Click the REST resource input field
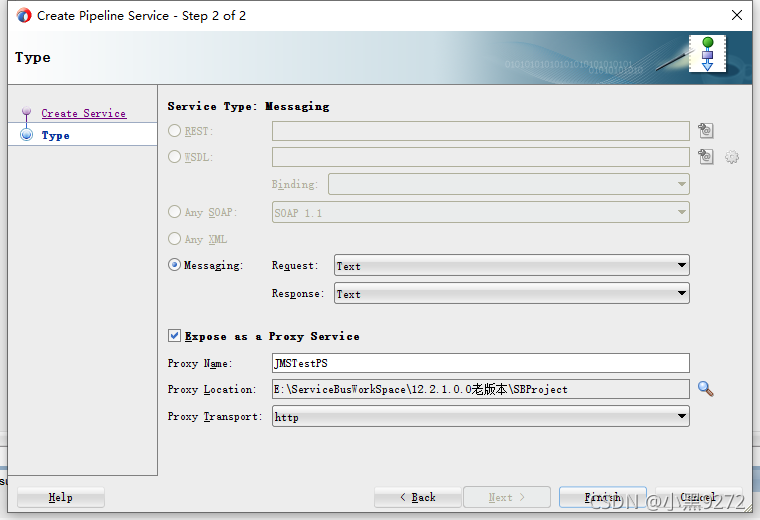Screen dimensions: 760x520 pos(480,131)
